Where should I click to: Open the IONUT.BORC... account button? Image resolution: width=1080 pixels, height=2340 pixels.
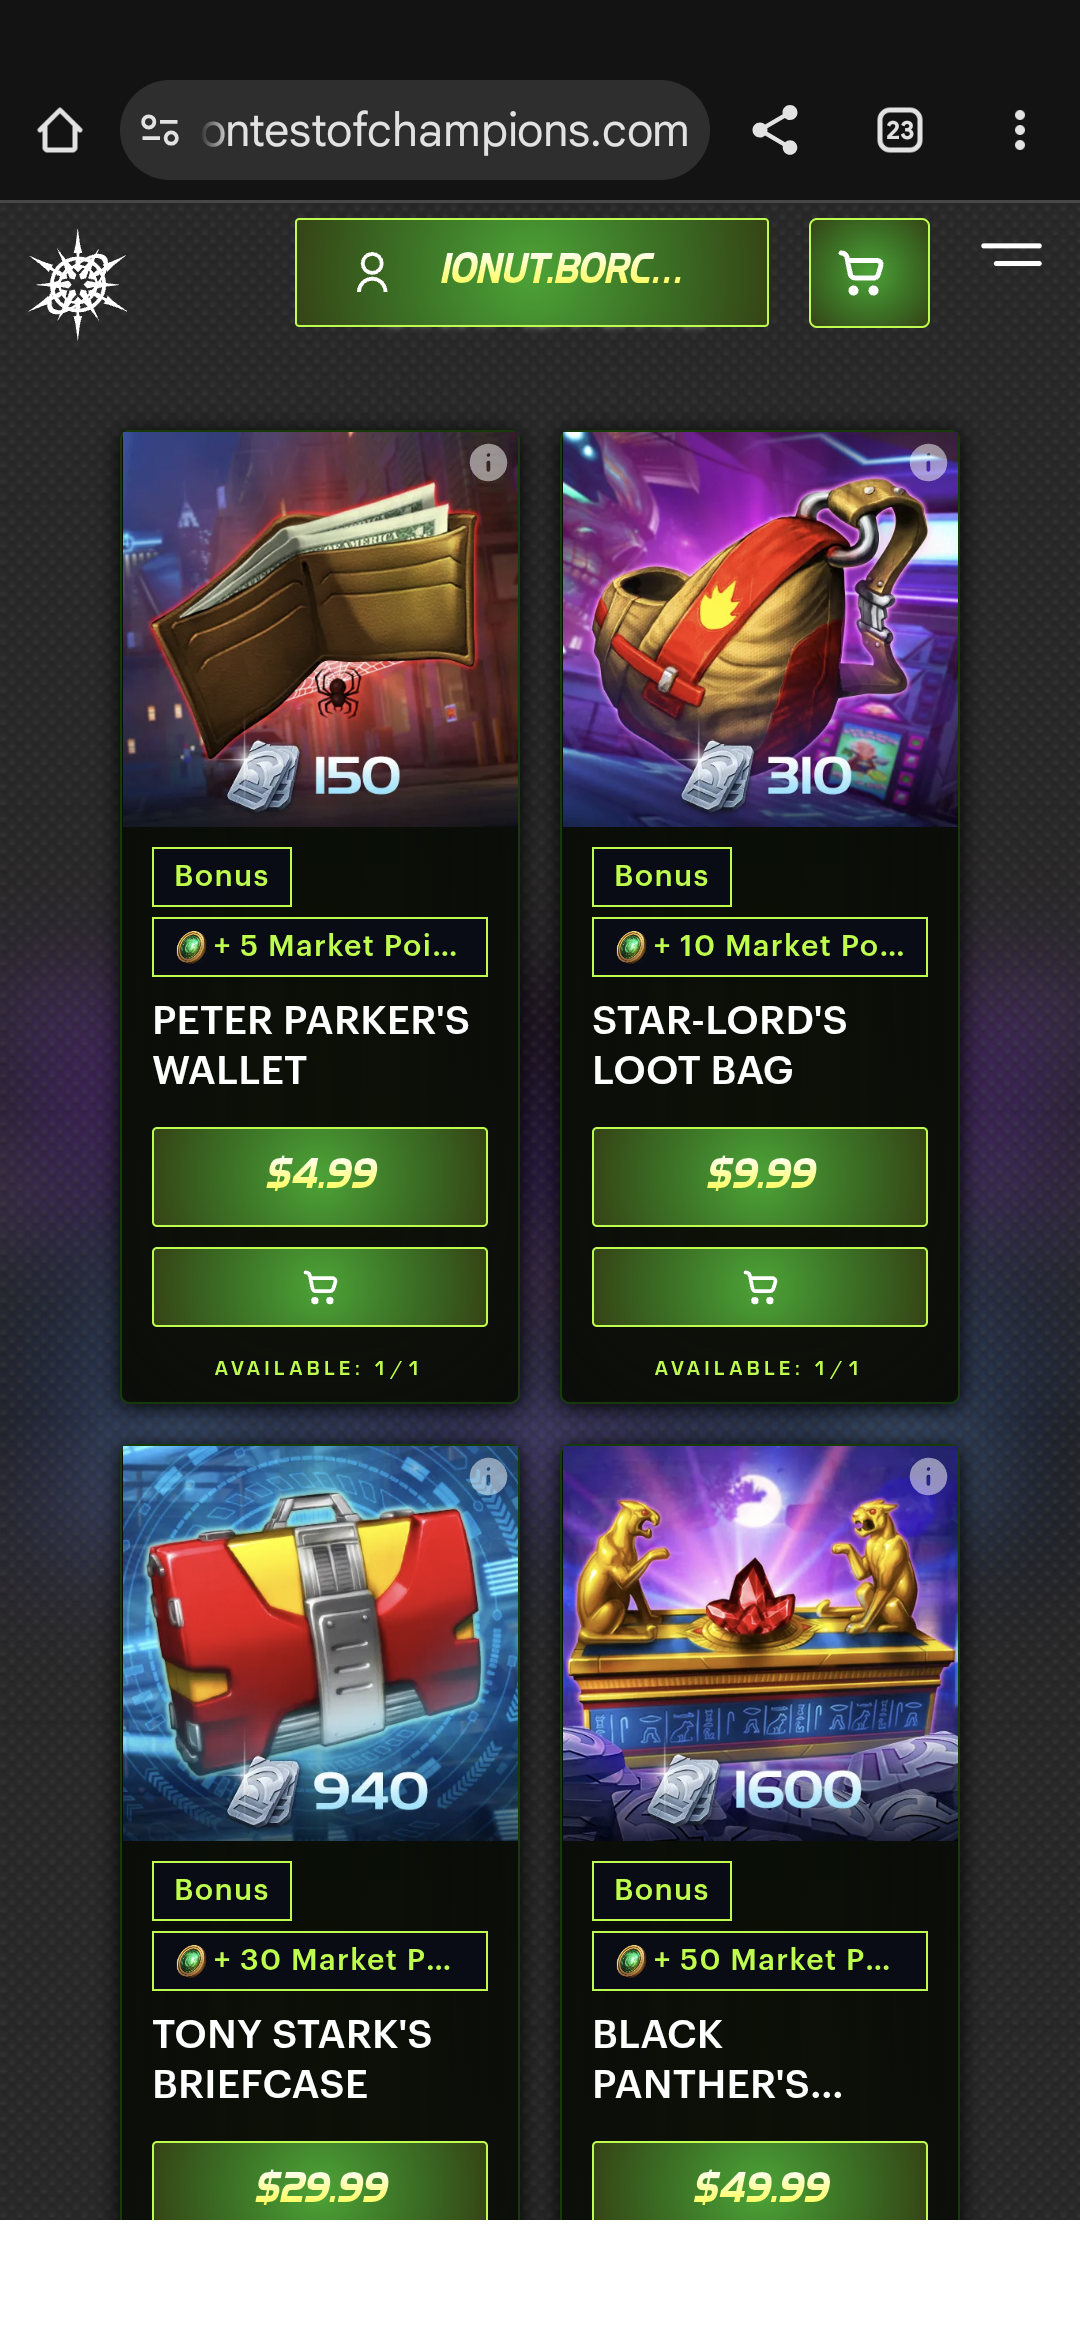532,272
